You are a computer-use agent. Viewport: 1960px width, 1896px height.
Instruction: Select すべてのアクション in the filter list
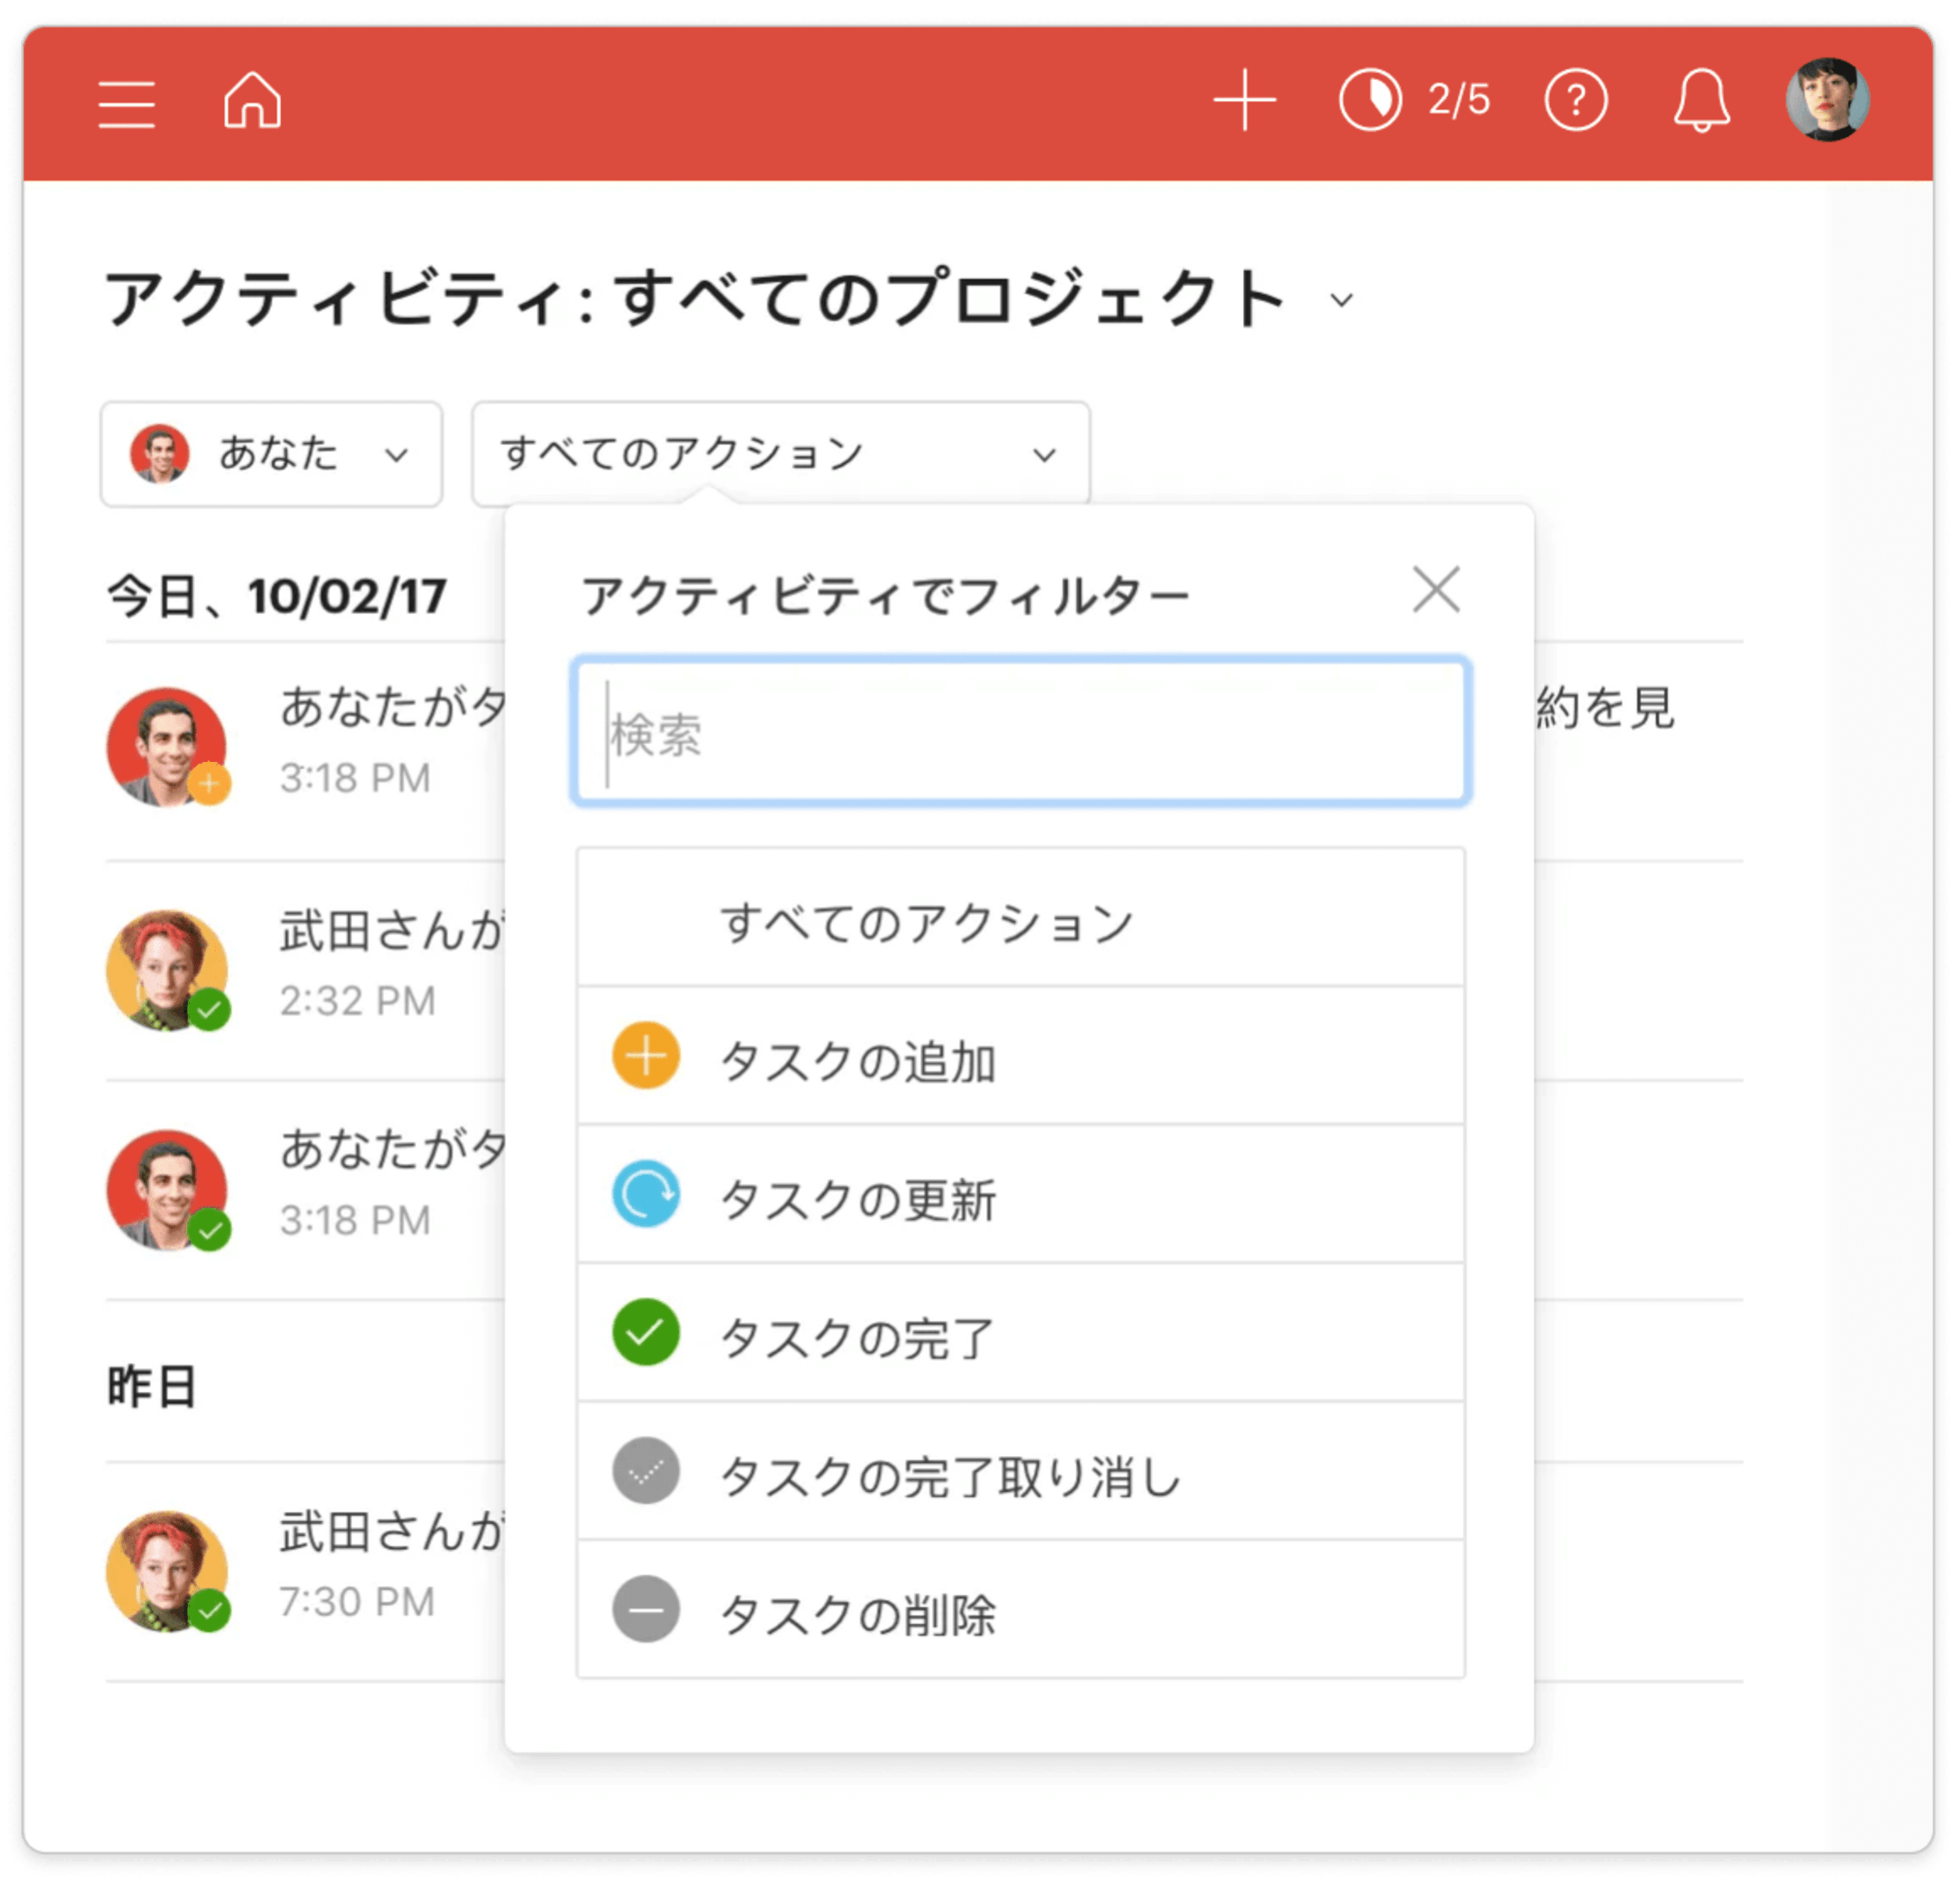pyautogui.click(x=1020, y=919)
